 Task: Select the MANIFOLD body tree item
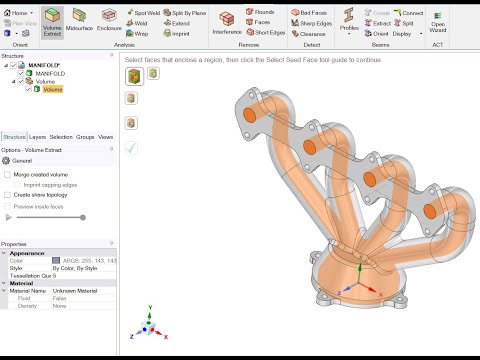tap(50, 73)
